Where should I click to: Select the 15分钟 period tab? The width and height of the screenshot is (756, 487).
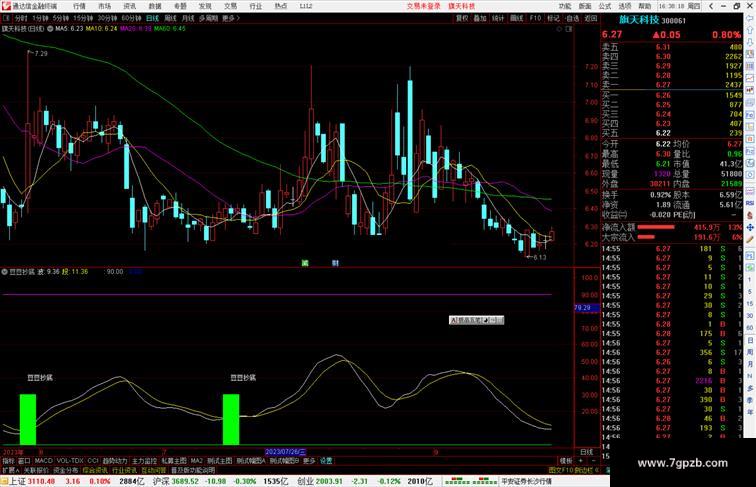(x=83, y=18)
